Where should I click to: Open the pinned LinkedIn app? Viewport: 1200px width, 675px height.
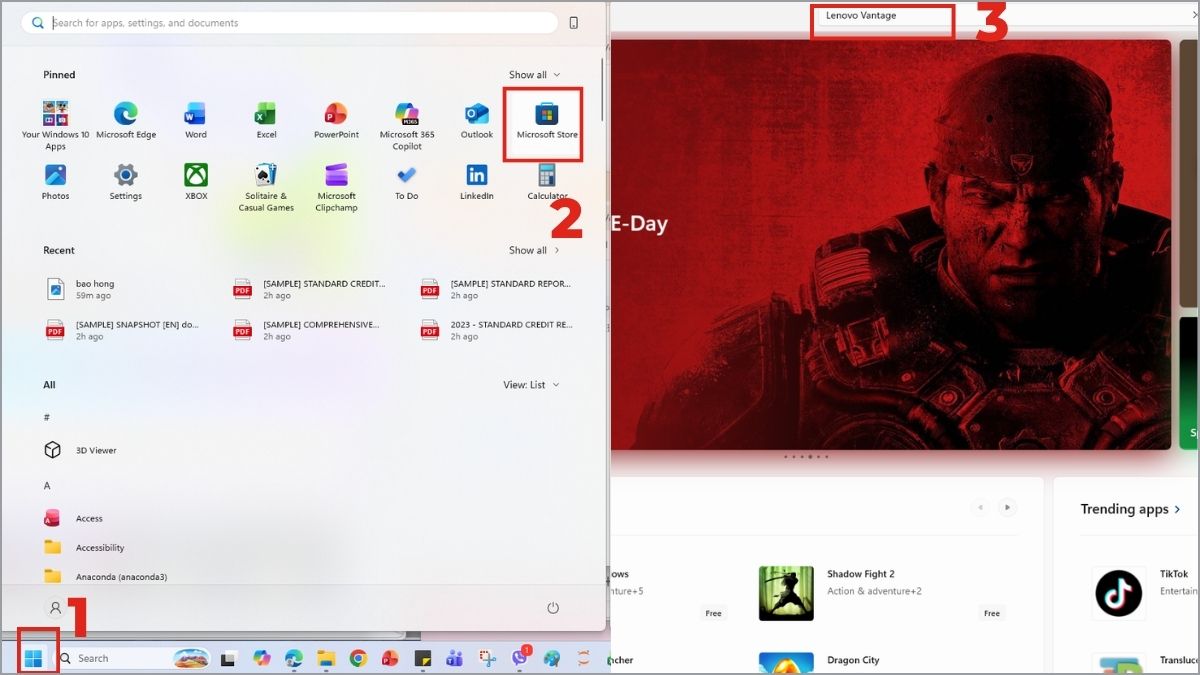(x=477, y=182)
